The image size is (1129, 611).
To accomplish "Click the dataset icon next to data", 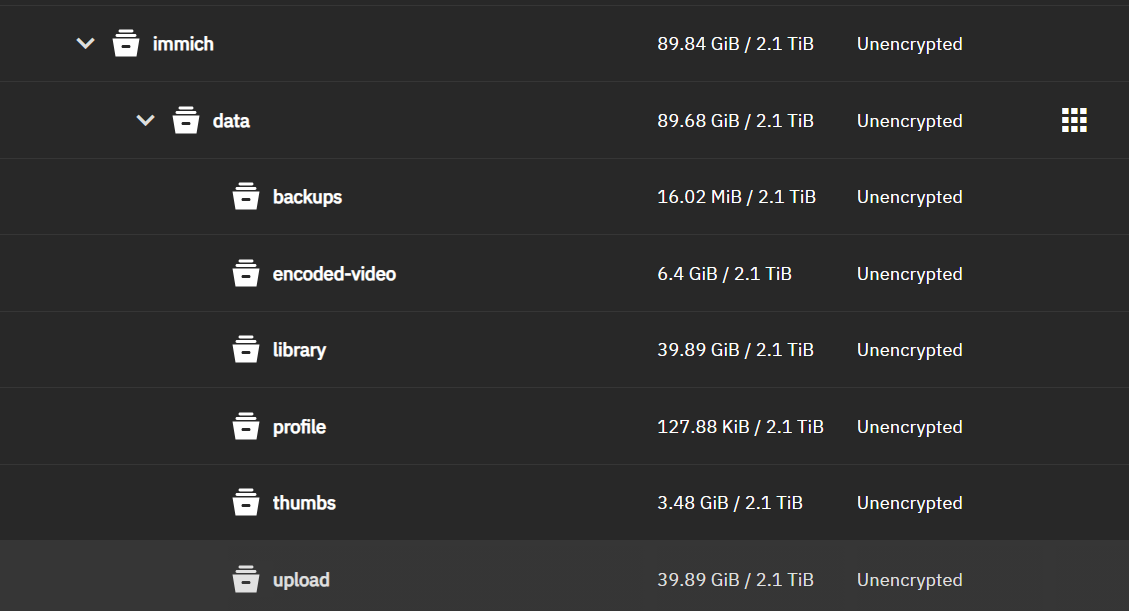I will (x=186, y=120).
